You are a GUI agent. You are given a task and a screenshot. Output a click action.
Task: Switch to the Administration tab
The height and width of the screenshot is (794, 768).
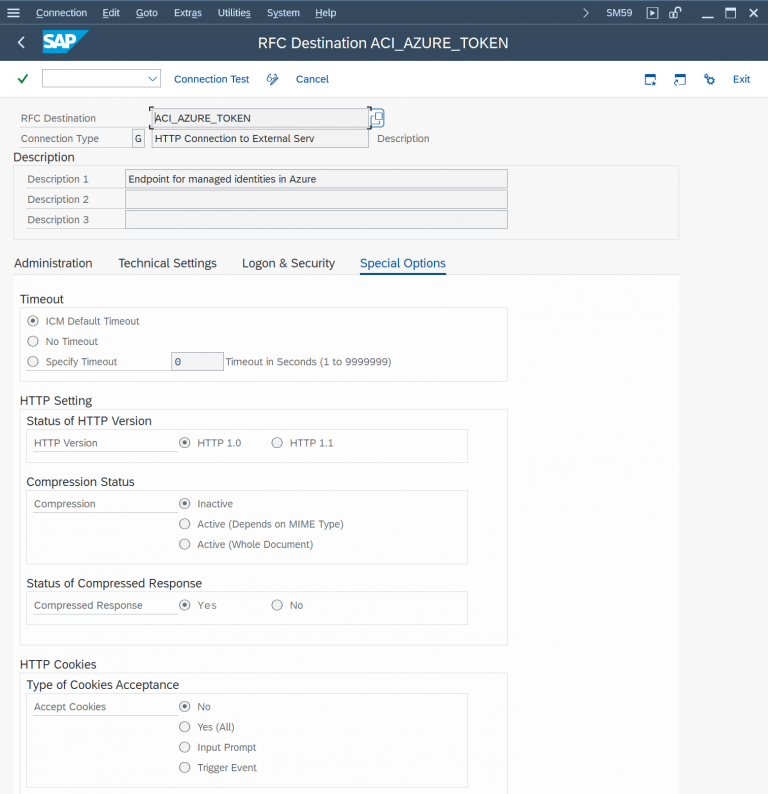53,263
